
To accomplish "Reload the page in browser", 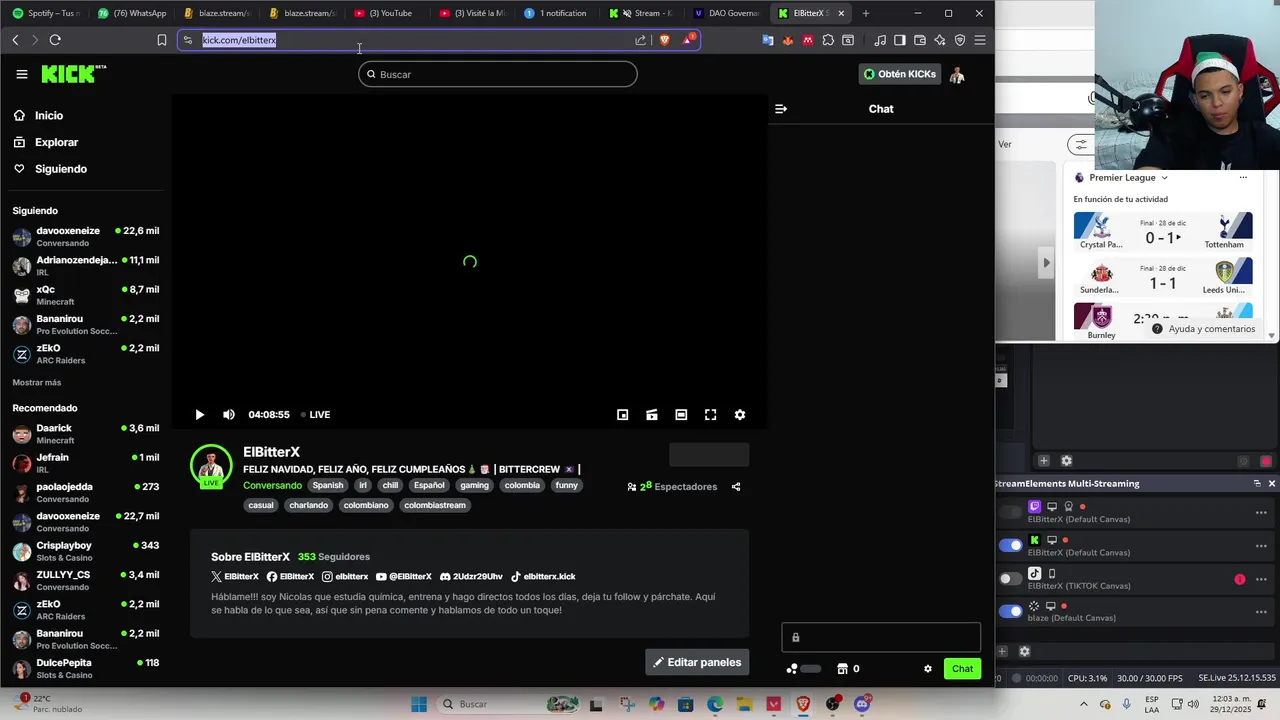I will tap(55, 40).
